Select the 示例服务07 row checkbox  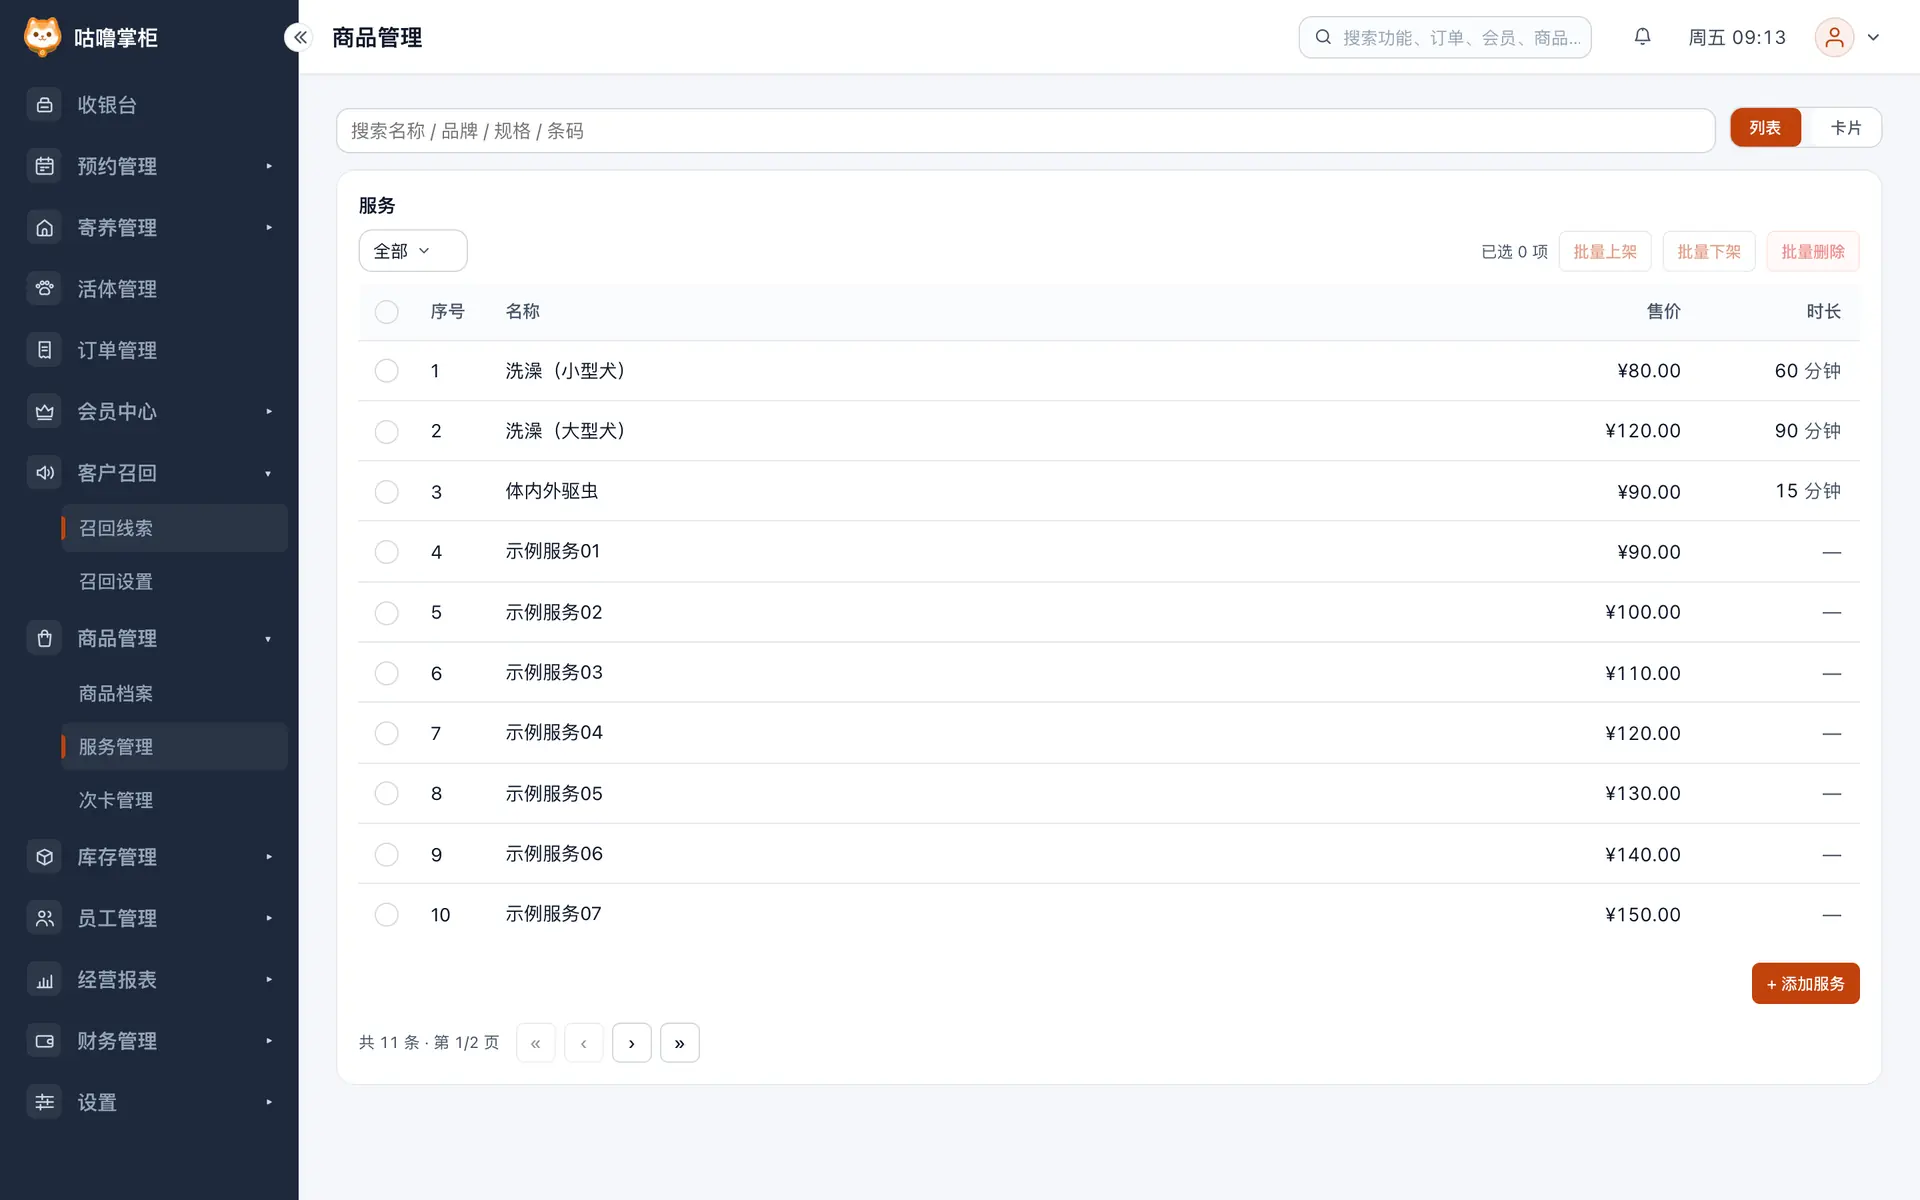(x=386, y=915)
